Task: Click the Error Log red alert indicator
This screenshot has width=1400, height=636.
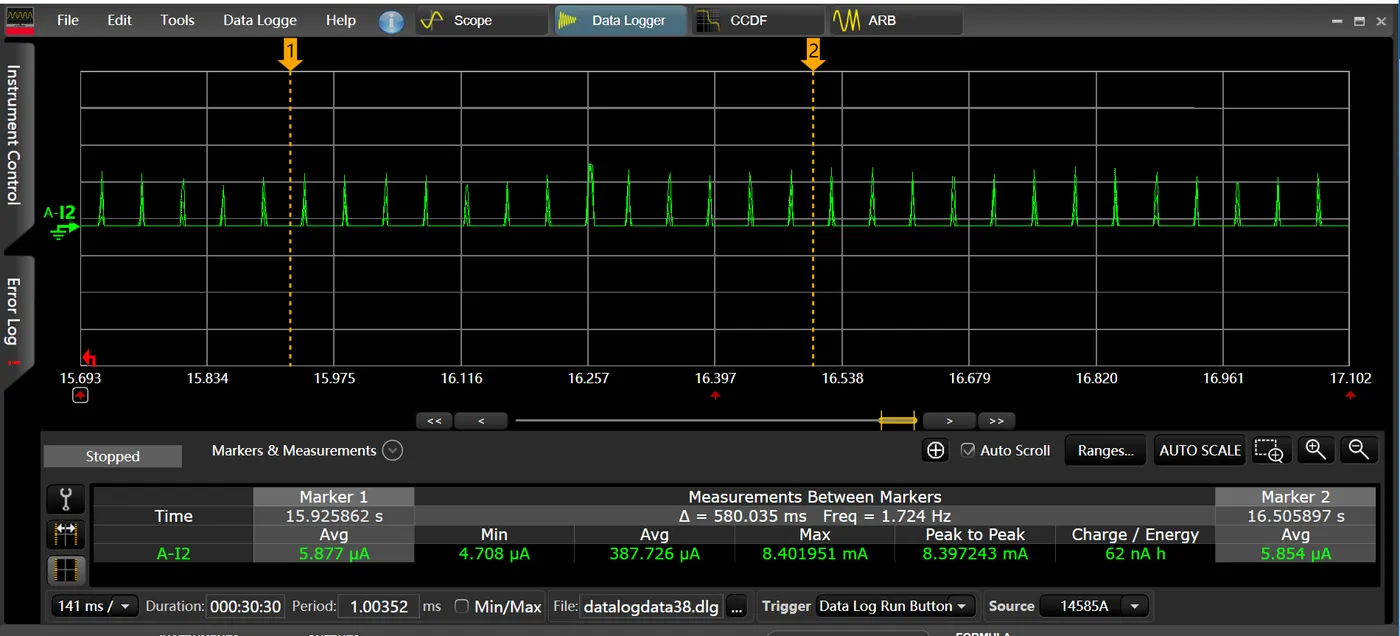Action: click(14, 362)
